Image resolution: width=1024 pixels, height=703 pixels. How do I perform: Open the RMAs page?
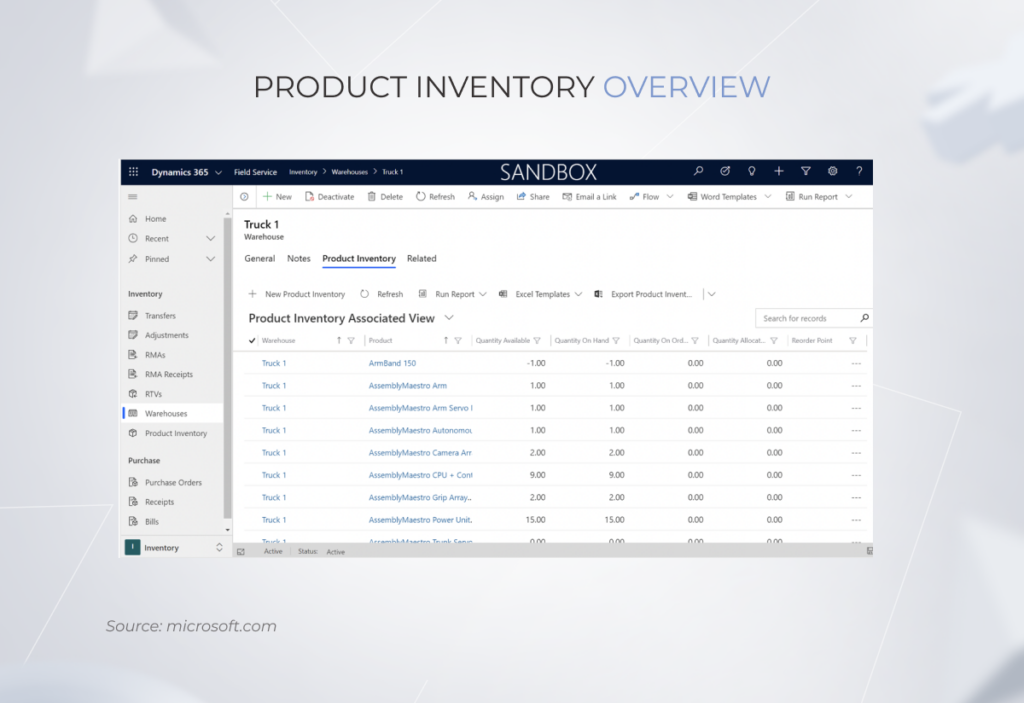click(158, 354)
